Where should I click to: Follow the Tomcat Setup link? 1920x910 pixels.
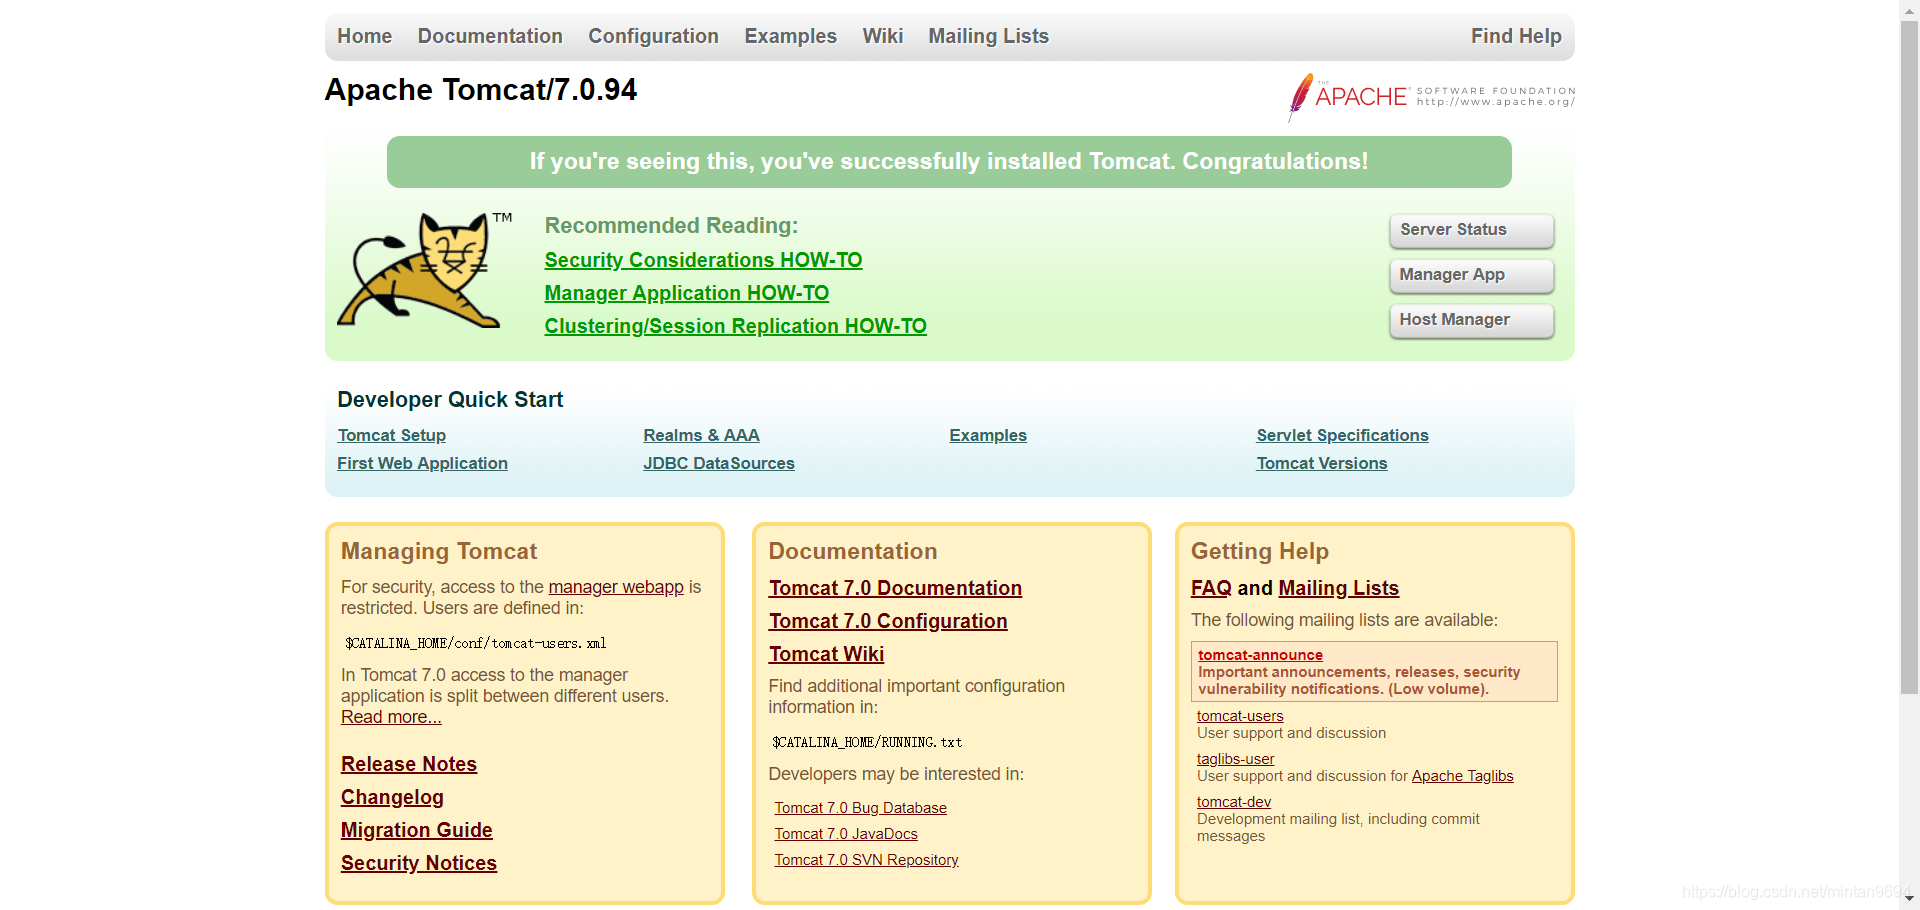[391, 435]
